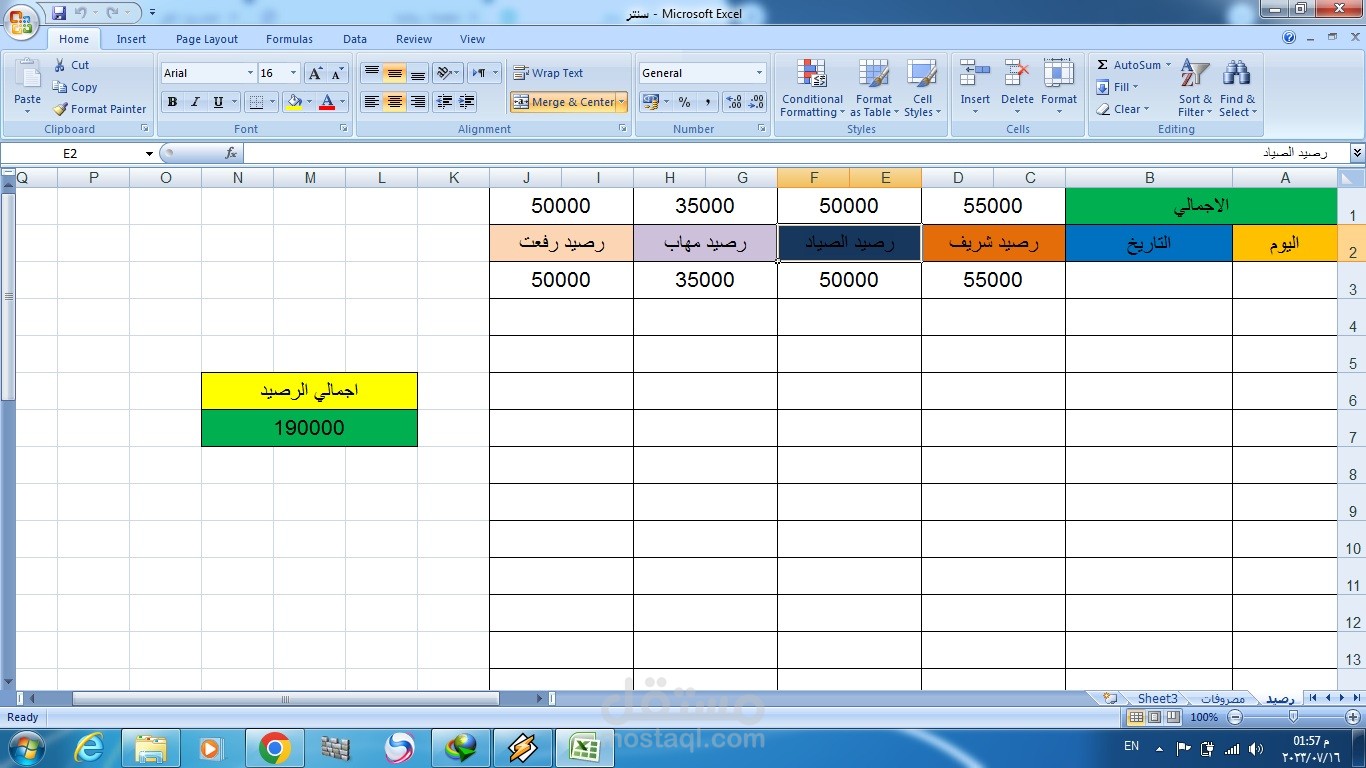The height and width of the screenshot is (768, 1366).
Task: Toggle Center text alignment
Action: [x=395, y=102]
